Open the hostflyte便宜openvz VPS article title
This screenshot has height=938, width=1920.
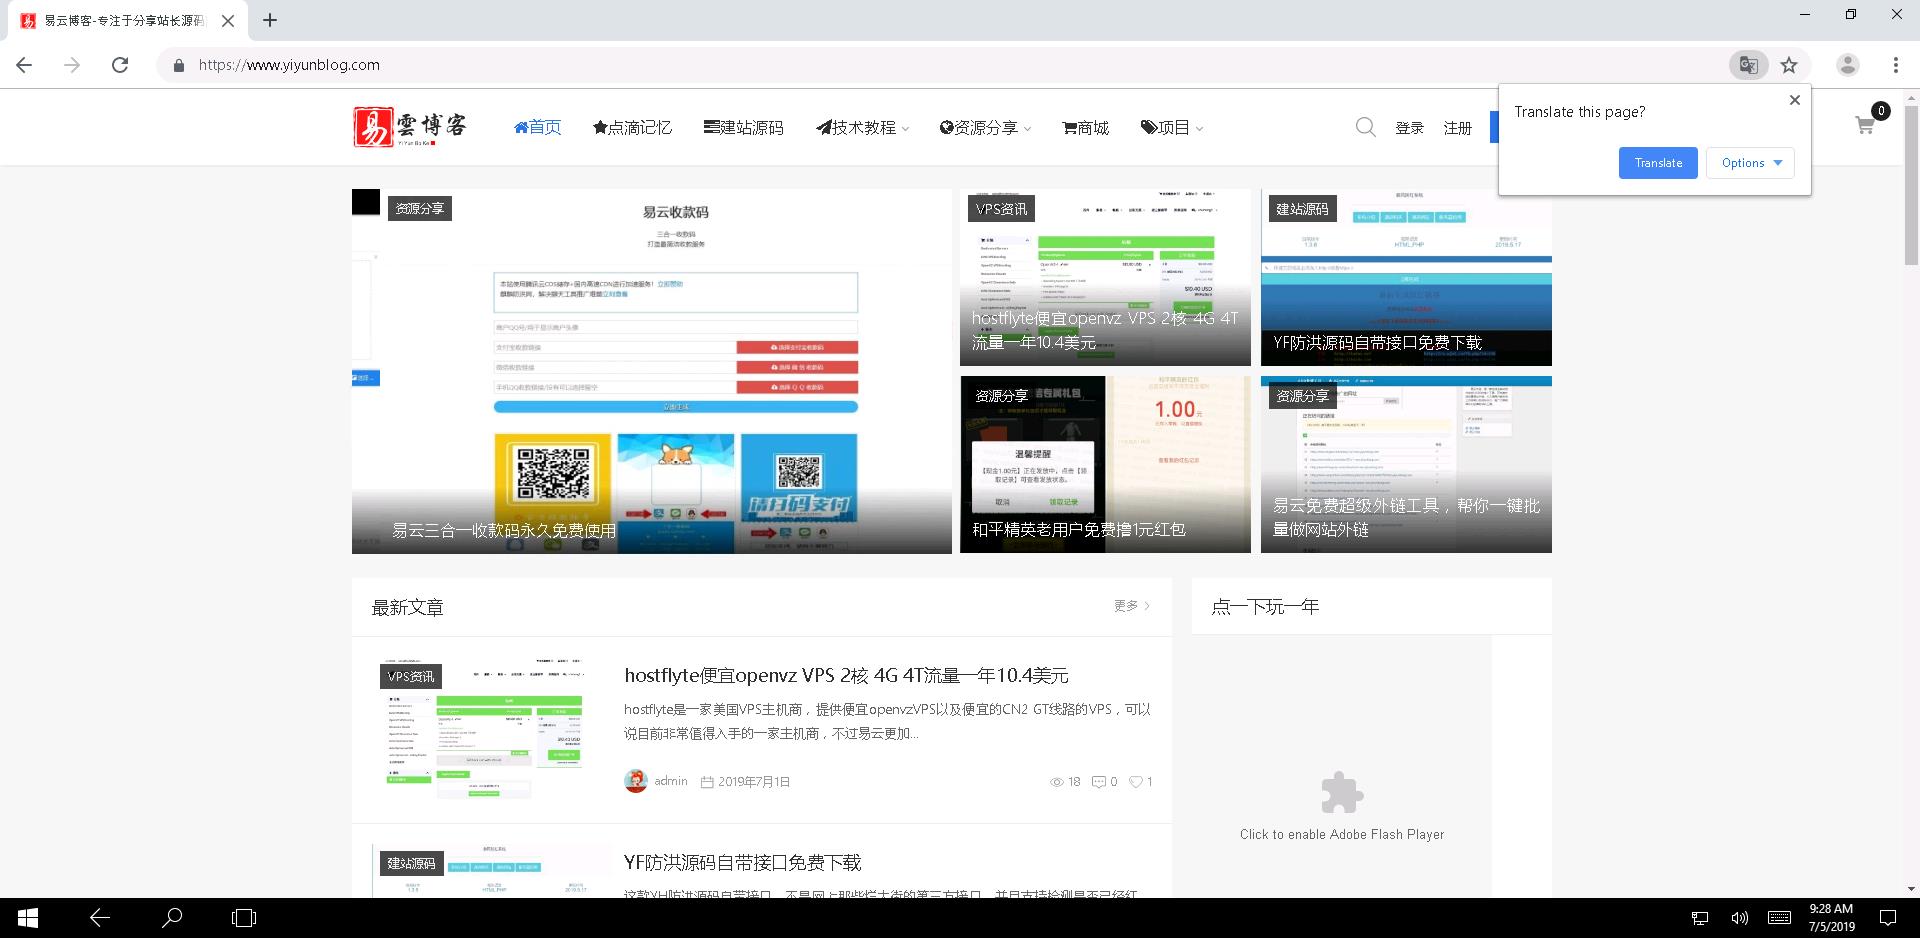(846, 675)
